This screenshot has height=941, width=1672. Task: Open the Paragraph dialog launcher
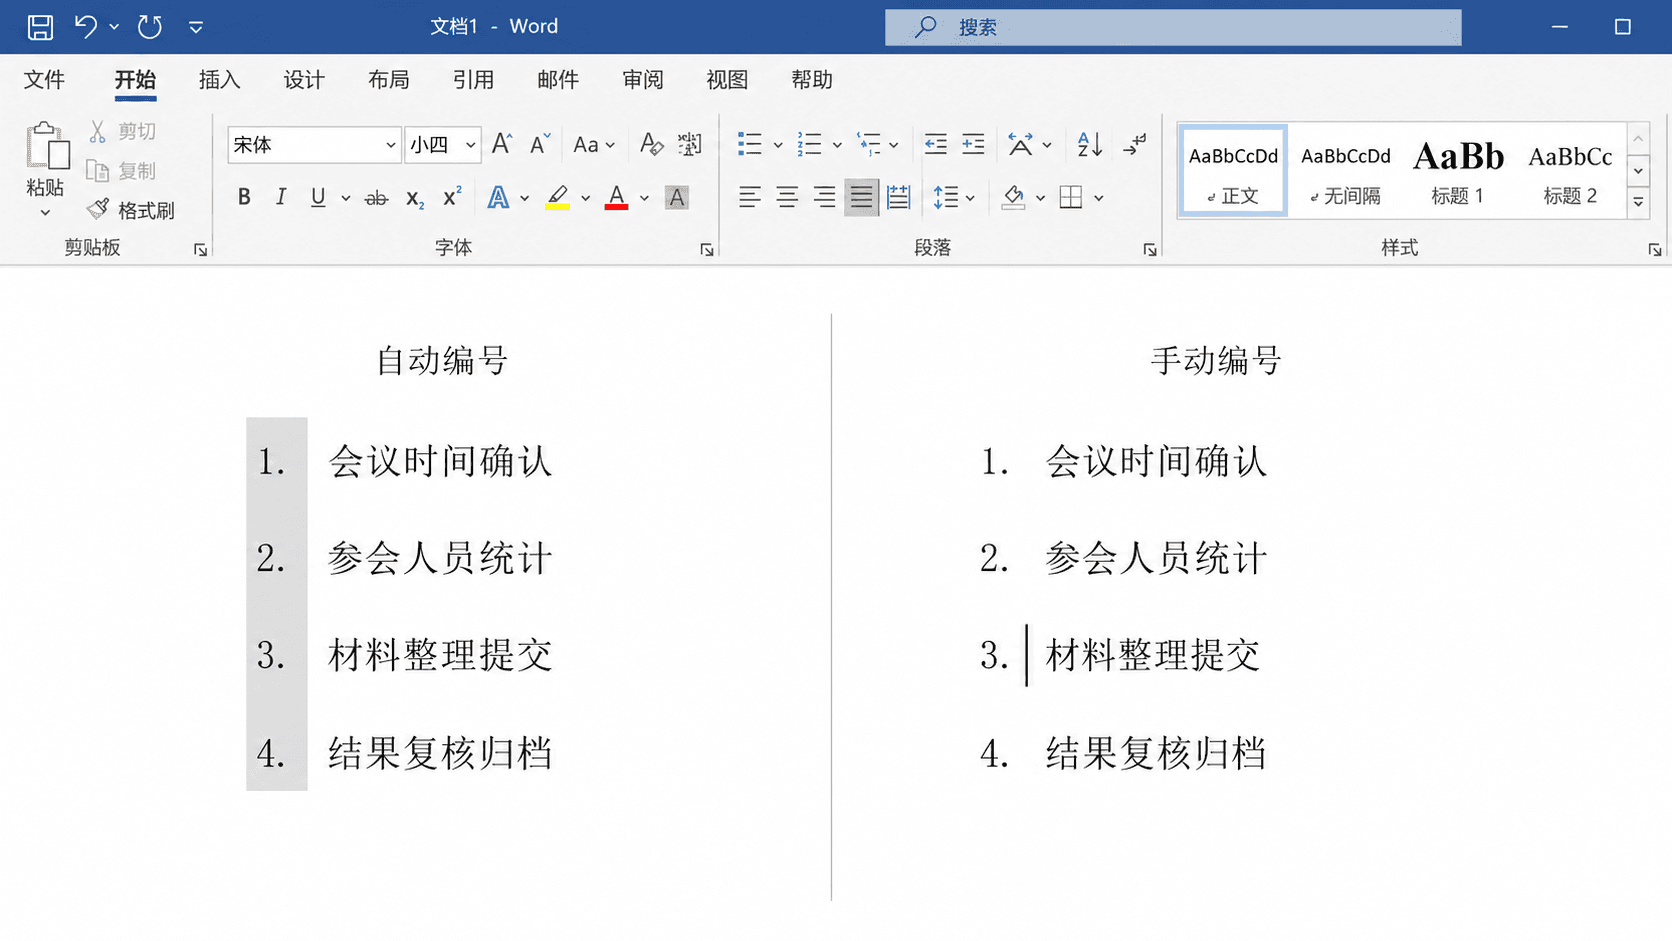(x=1150, y=250)
